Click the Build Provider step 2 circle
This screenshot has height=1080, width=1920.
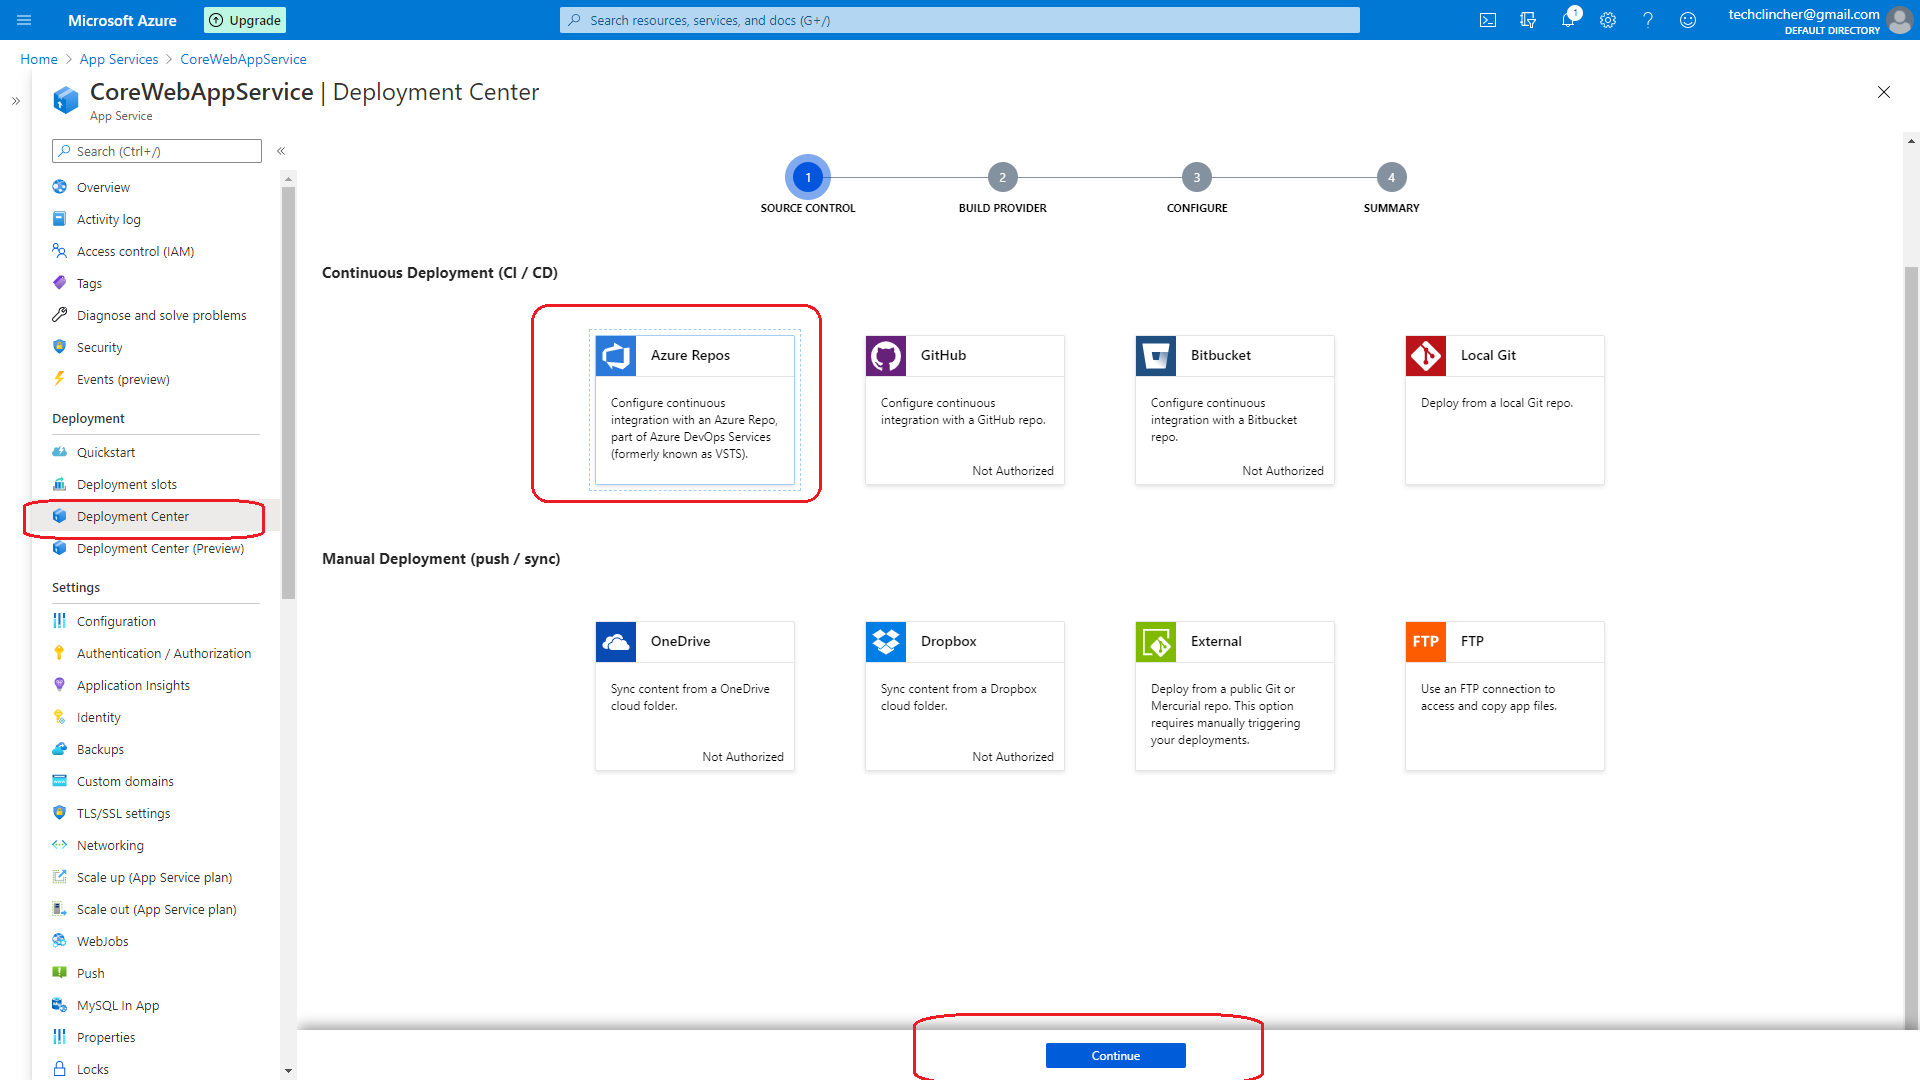coord(1002,177)
